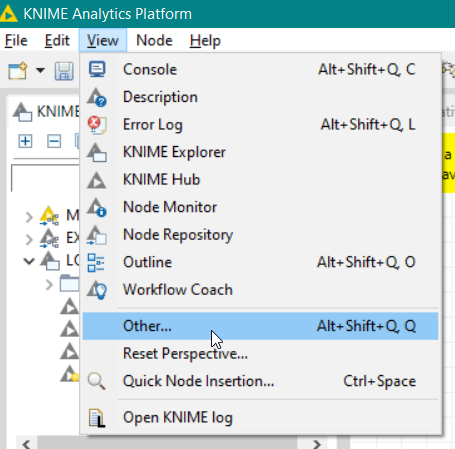Click the yellow hub mountpoint icon
Viewport: 455px width, 449px height.
click(x=49, y=216)
